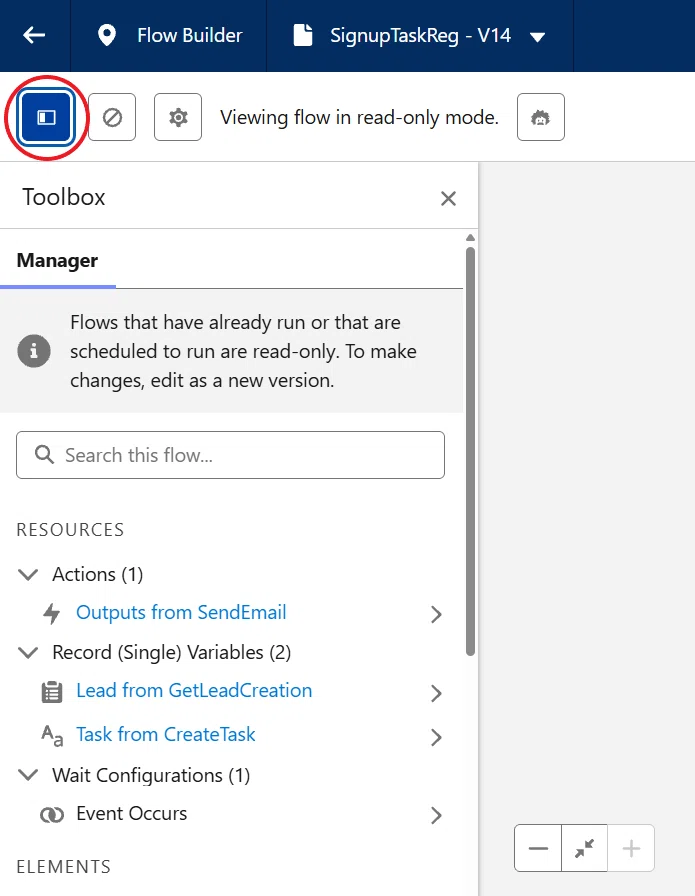Expand details chevron for Lead from GetLeadCreation
The width and height of the screenshot is (695, 896).
point(437,693)
